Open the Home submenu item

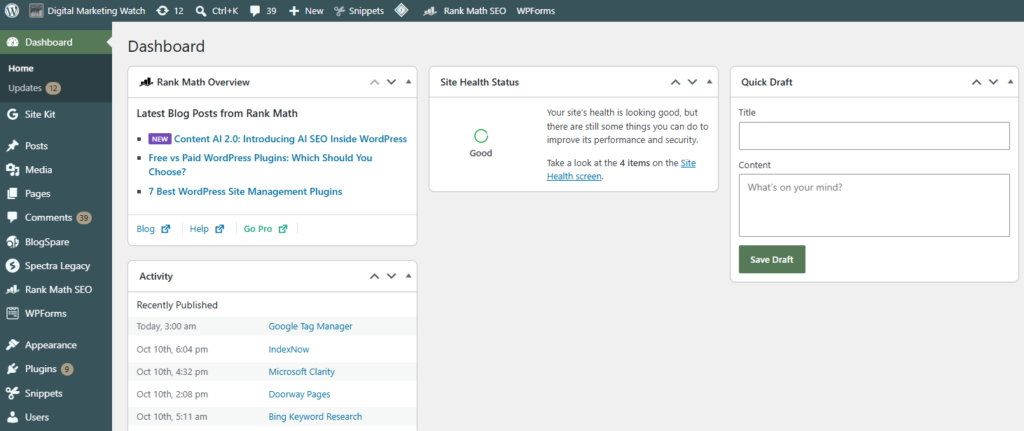click(21, 69)
